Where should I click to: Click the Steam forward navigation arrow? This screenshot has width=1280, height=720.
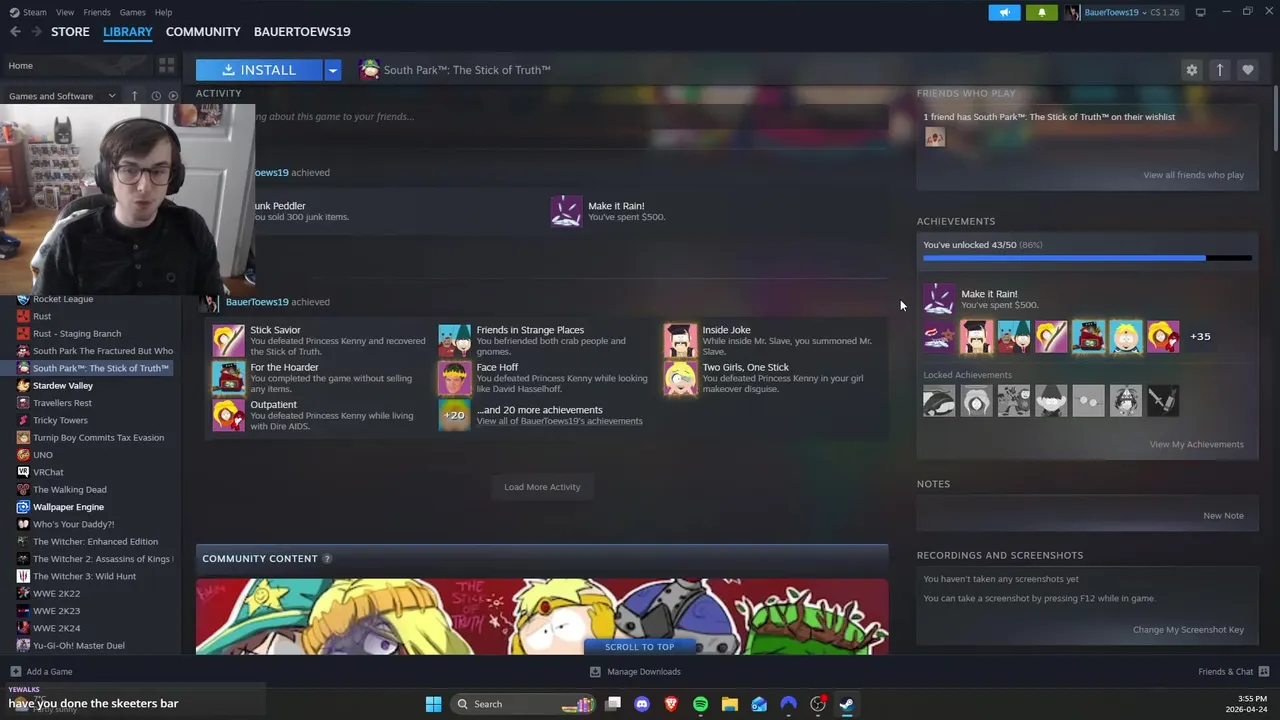[37, 32]
